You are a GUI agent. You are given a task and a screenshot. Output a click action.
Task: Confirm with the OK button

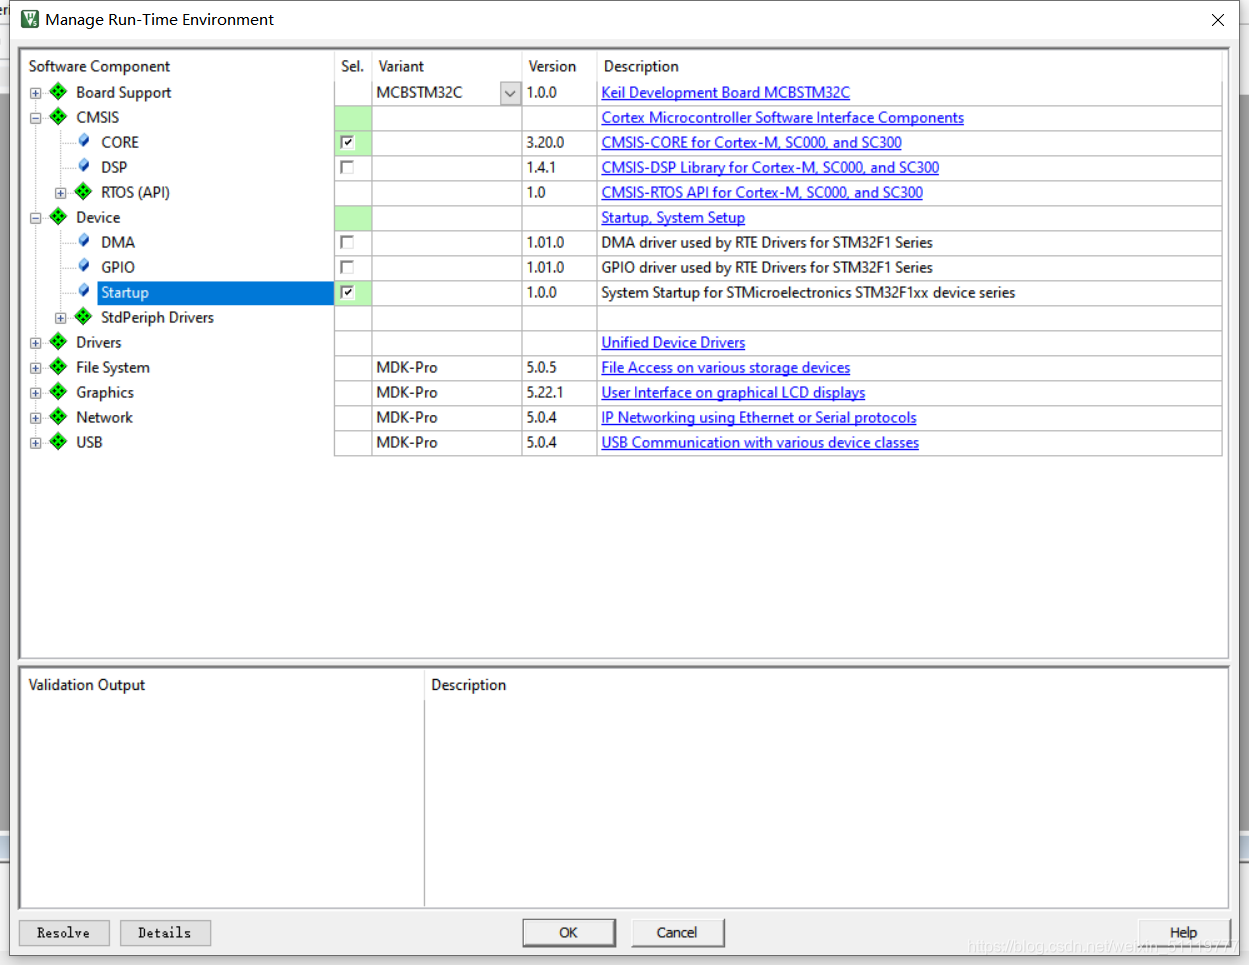point(568,932)
